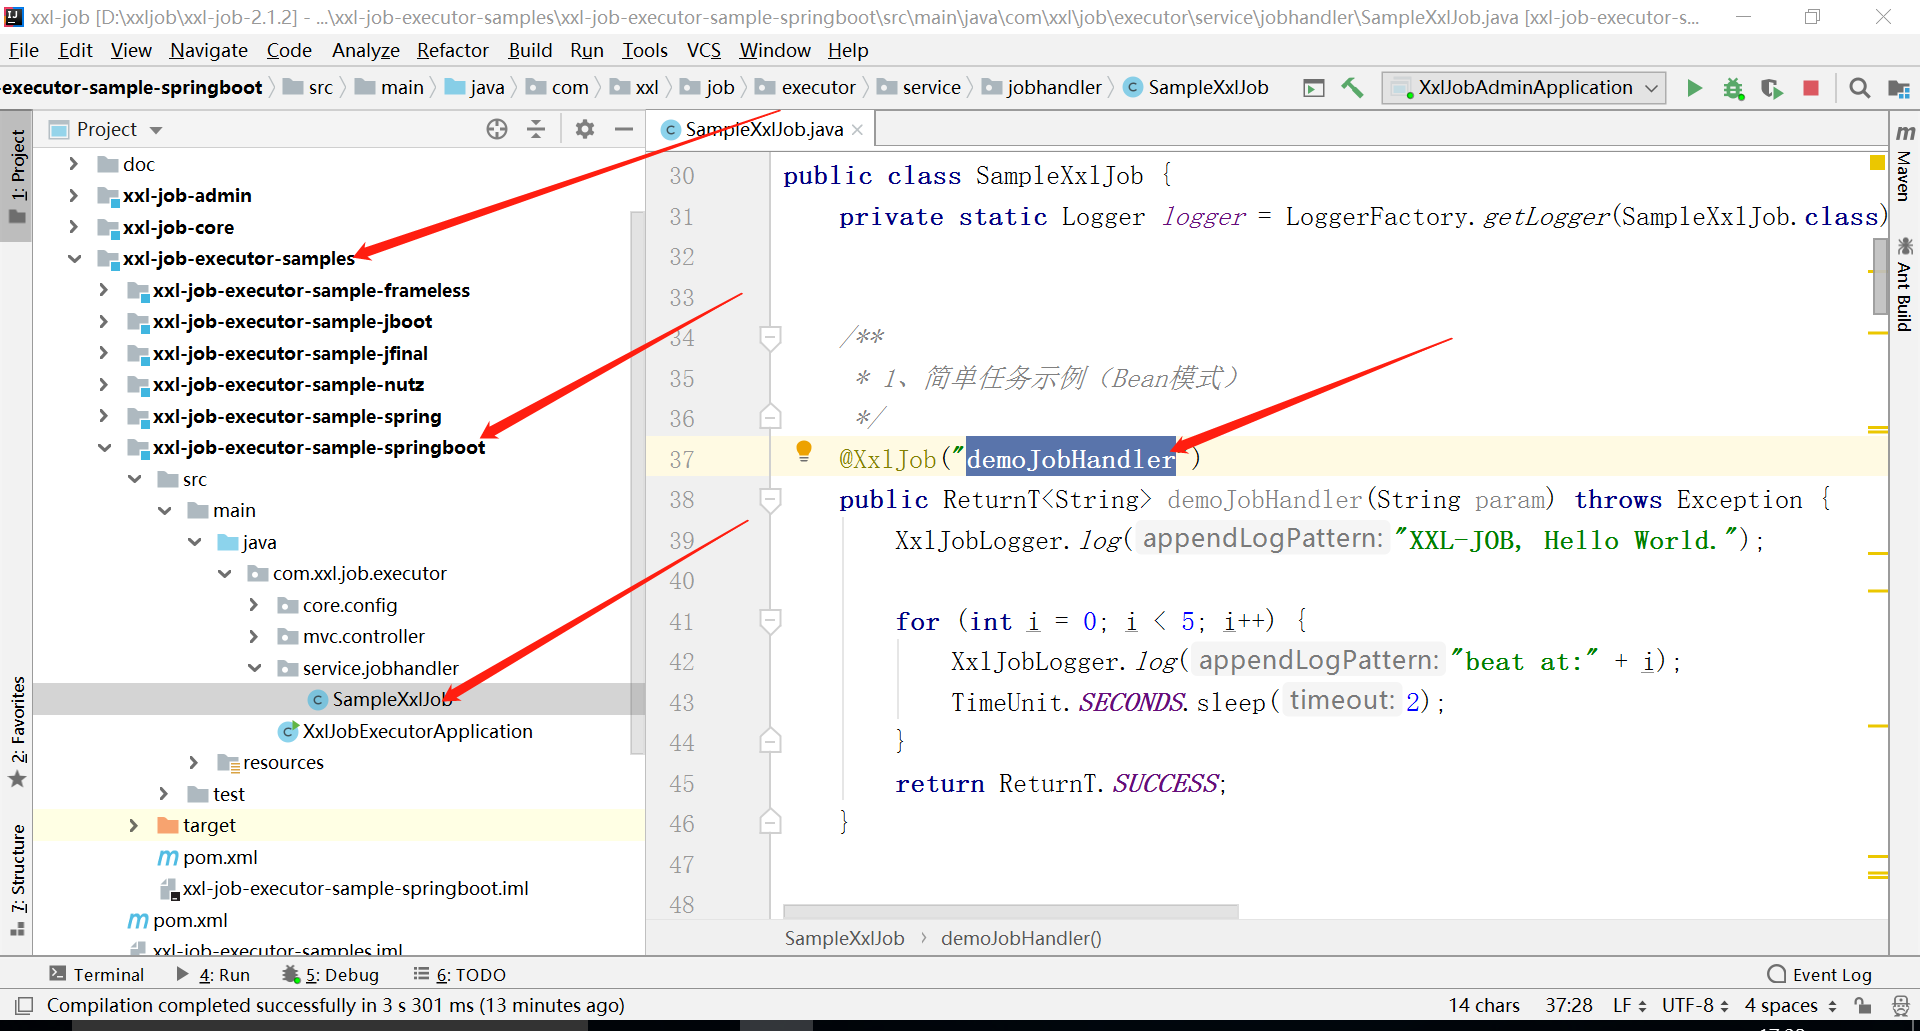Start debugging with the bug icon

point(1733,88)
